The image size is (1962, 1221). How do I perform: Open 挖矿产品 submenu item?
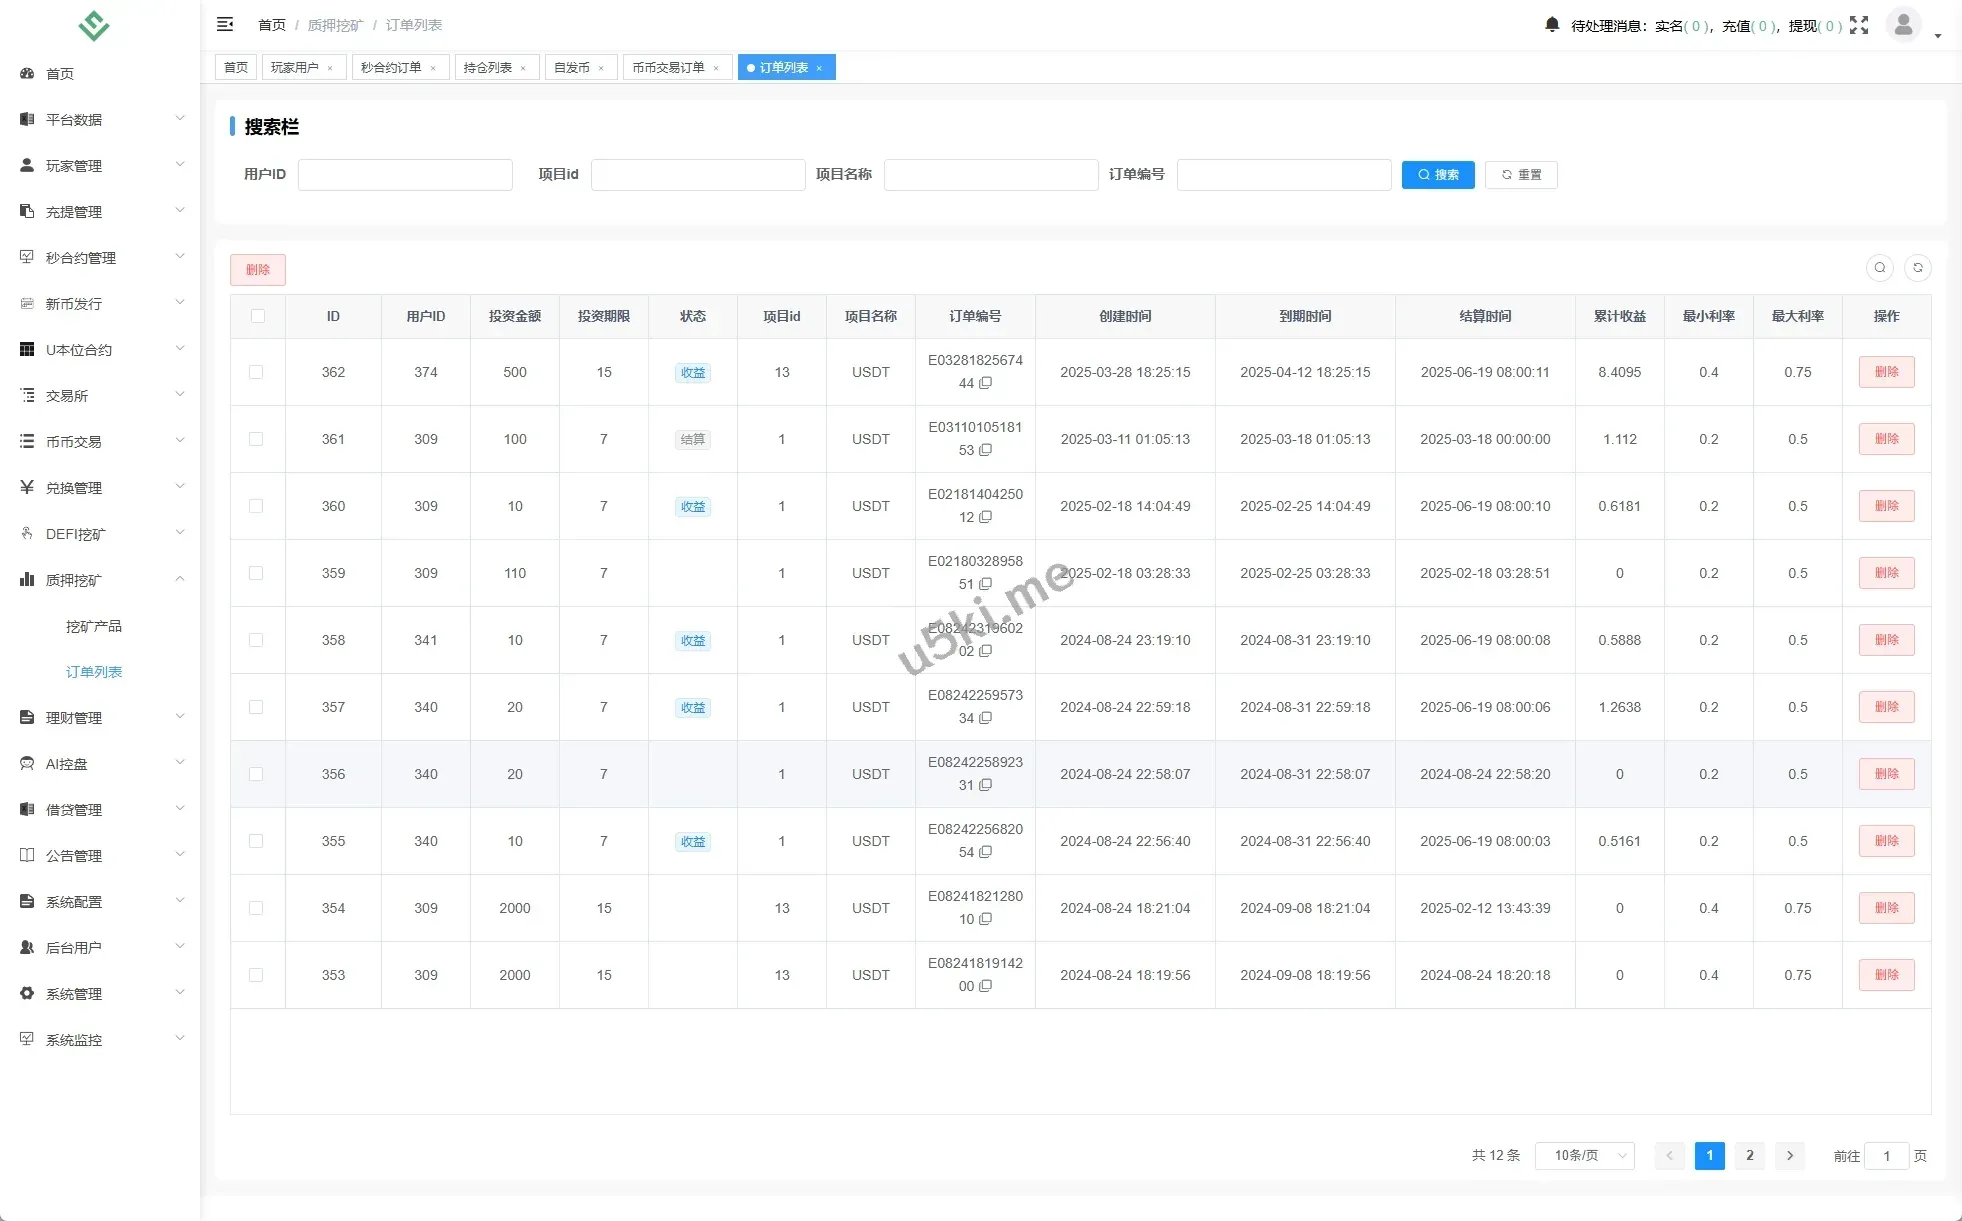click(x=94, y=626)
